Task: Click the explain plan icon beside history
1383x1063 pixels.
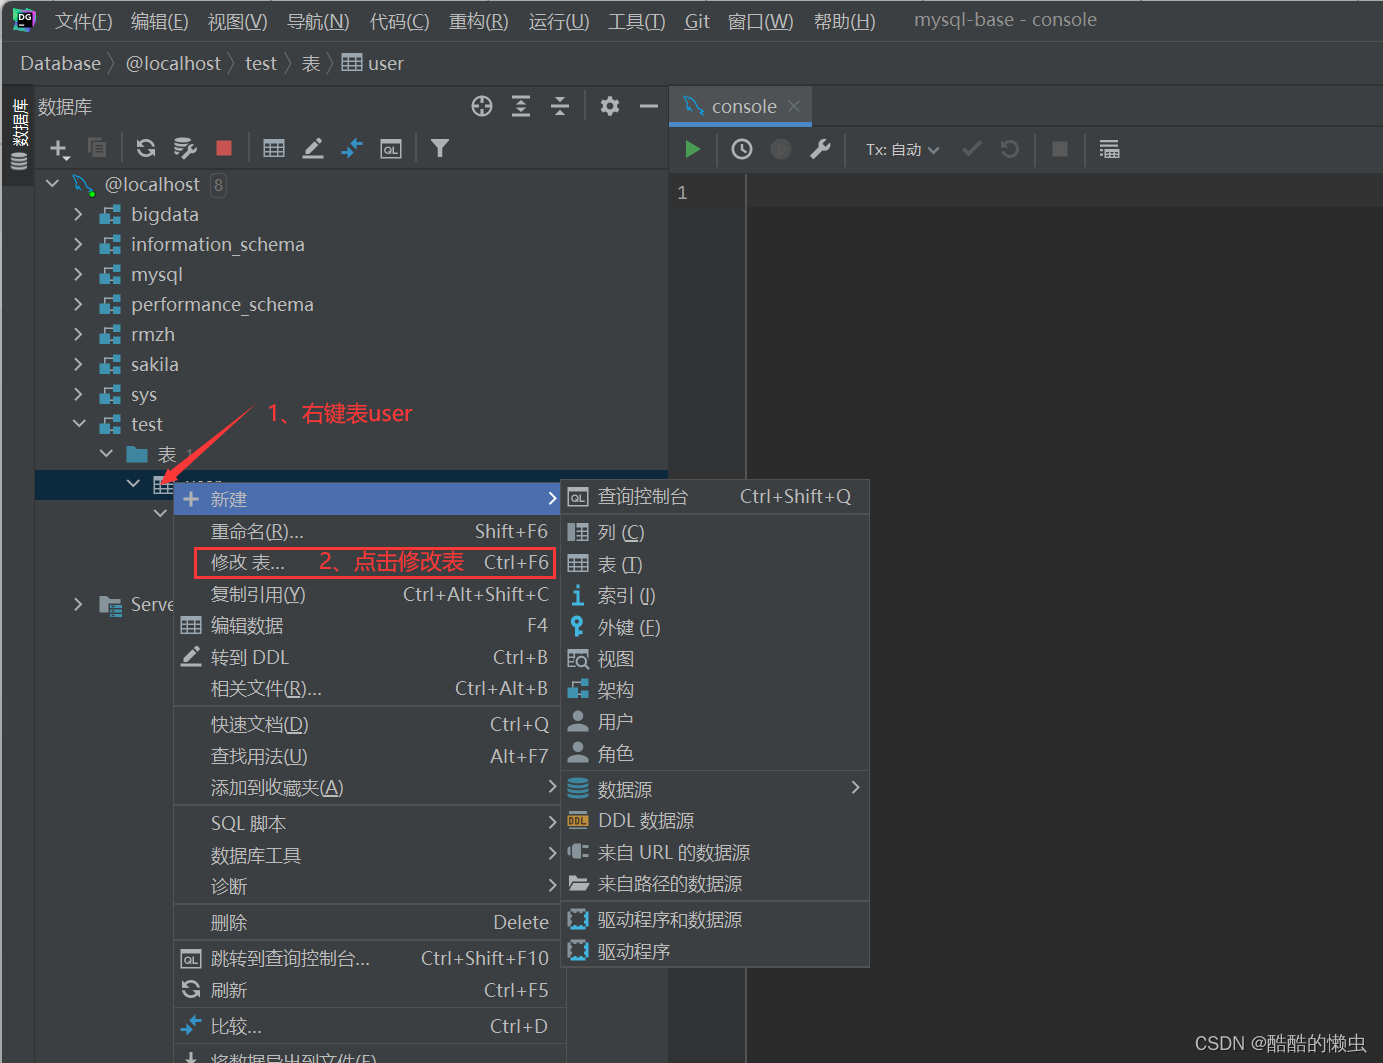Action: (781, 149)
